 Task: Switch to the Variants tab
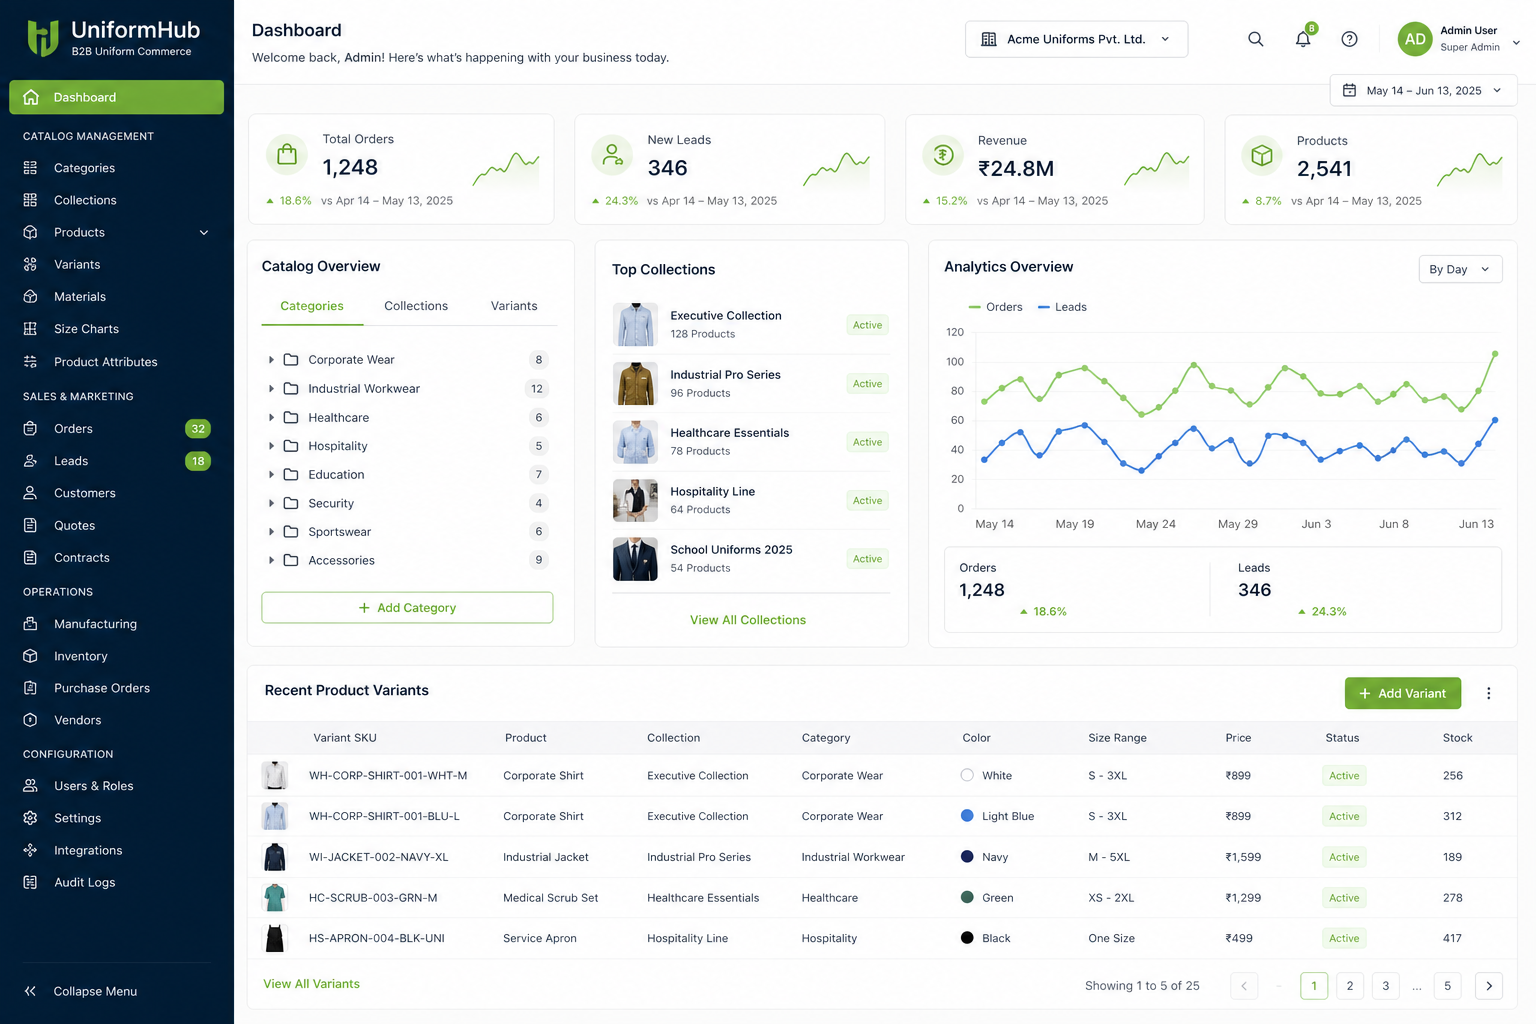(x=514, y=306)
